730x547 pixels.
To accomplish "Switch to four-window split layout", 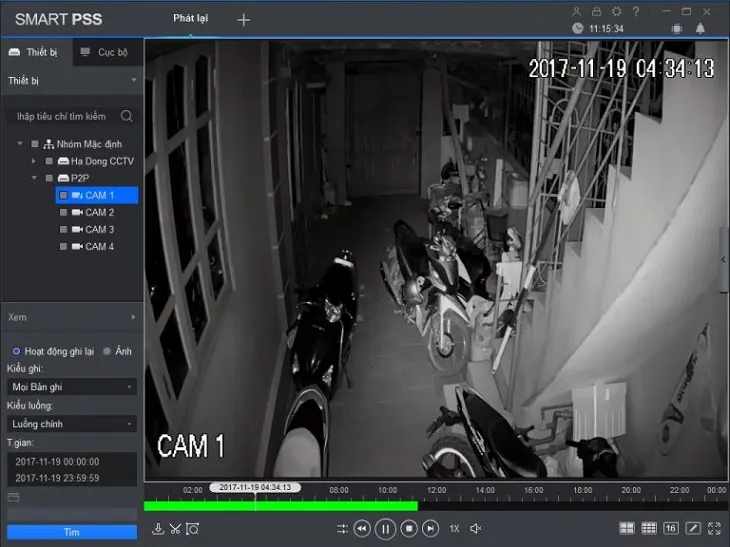I will [x=627, y=528].
